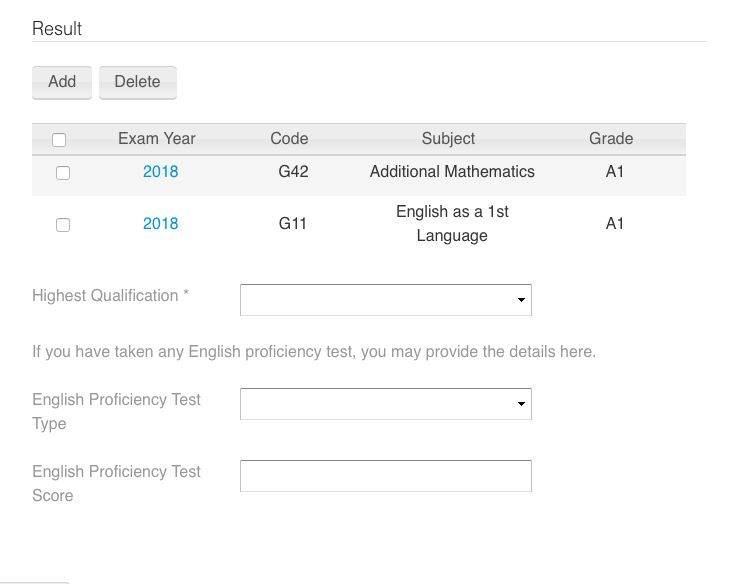Click the Code column header
Viewport: 733px width, 584px height.
pos(289,139)
